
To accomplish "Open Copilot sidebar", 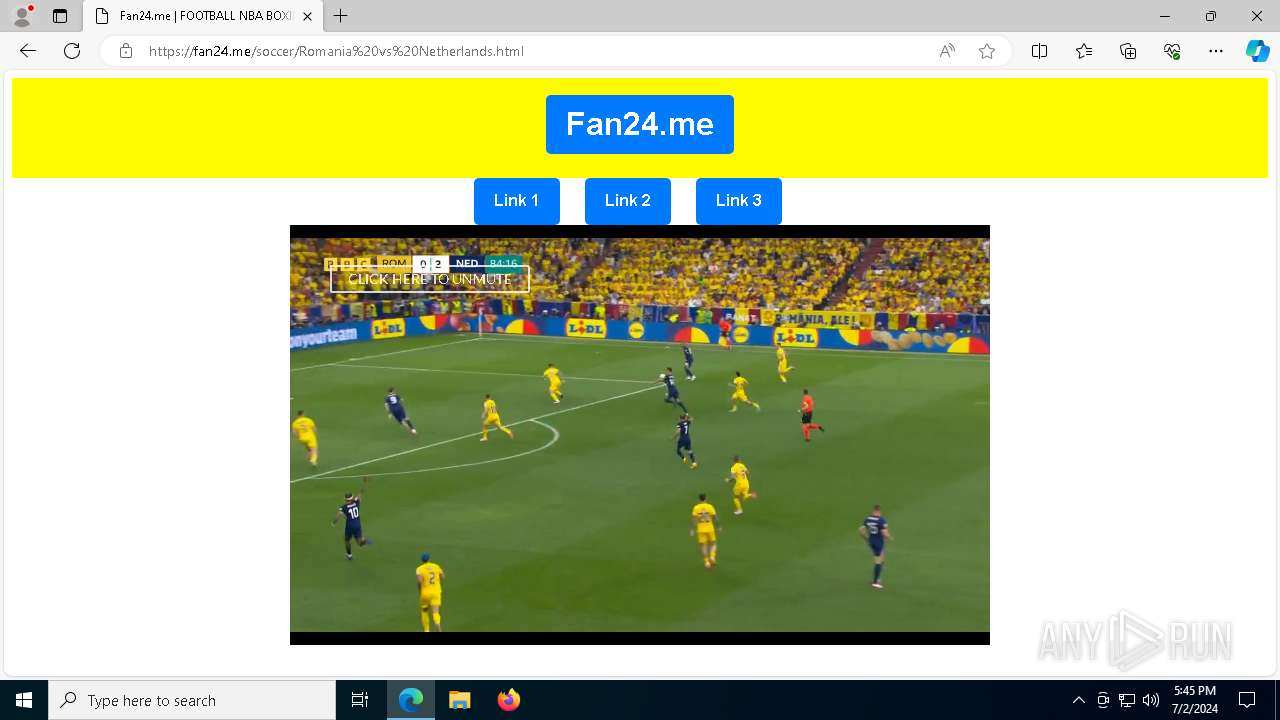I will (1257, 51).
